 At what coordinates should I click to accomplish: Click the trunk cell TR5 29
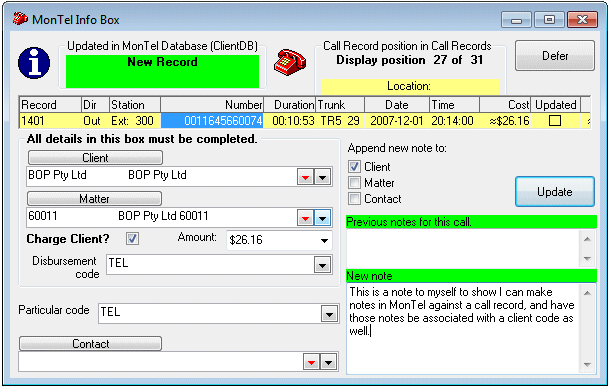click(x=340, y=121)
